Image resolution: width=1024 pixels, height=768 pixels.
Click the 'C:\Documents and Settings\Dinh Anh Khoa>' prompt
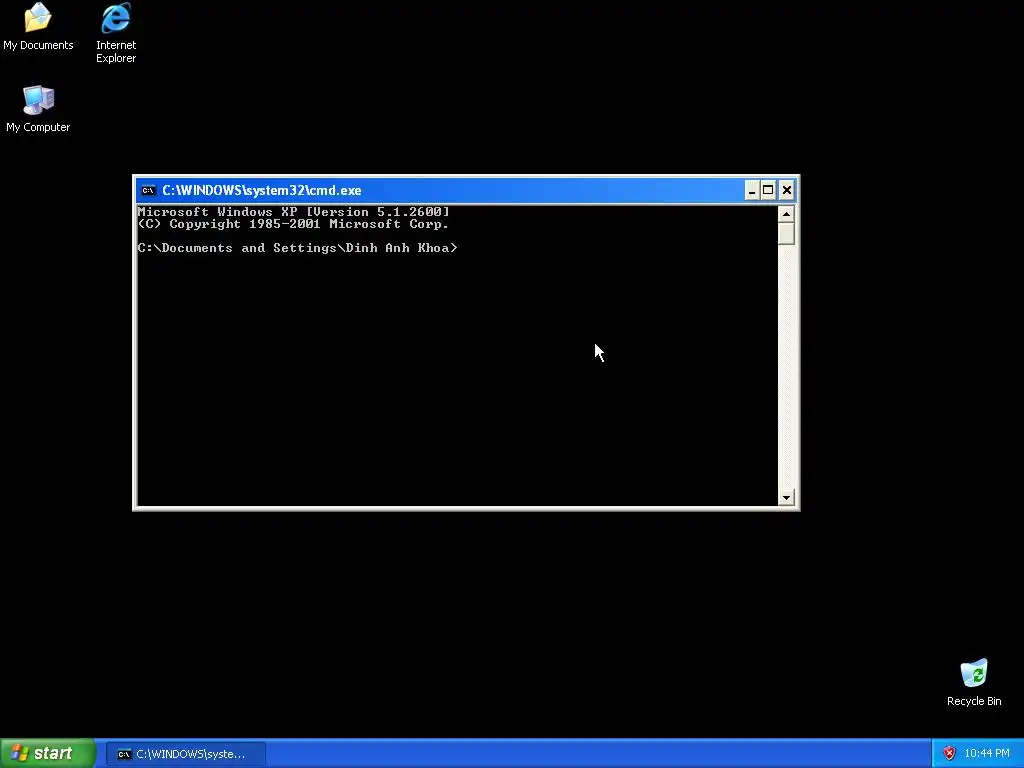tap(297, 248)
